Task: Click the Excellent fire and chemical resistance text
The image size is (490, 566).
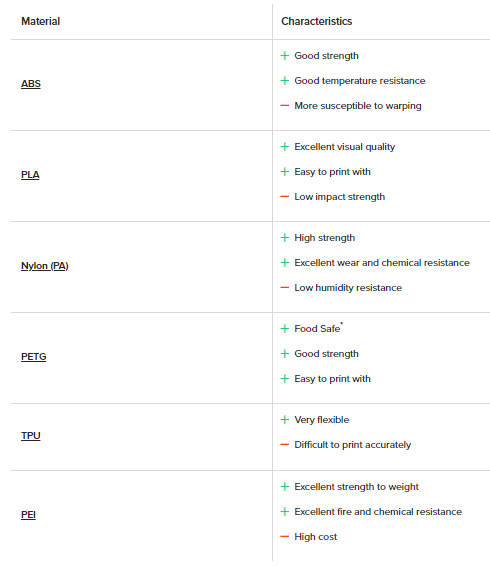Action: click(378, 512)
